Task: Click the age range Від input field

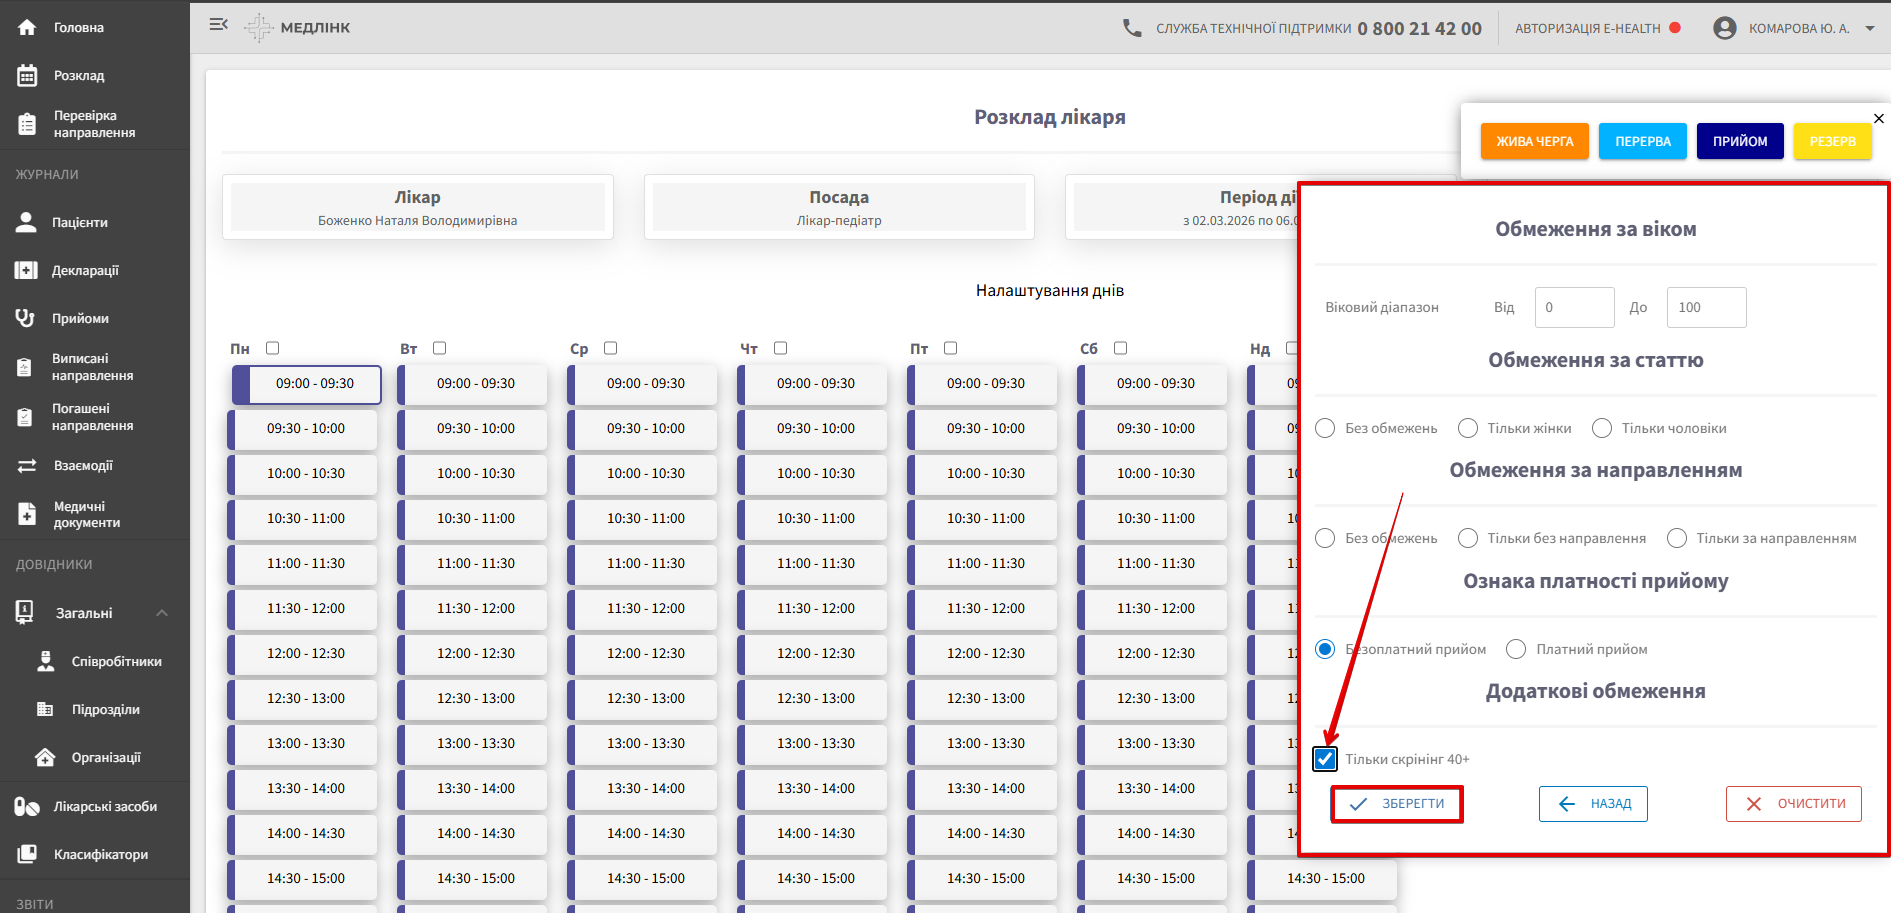Action: point(1574,308)
